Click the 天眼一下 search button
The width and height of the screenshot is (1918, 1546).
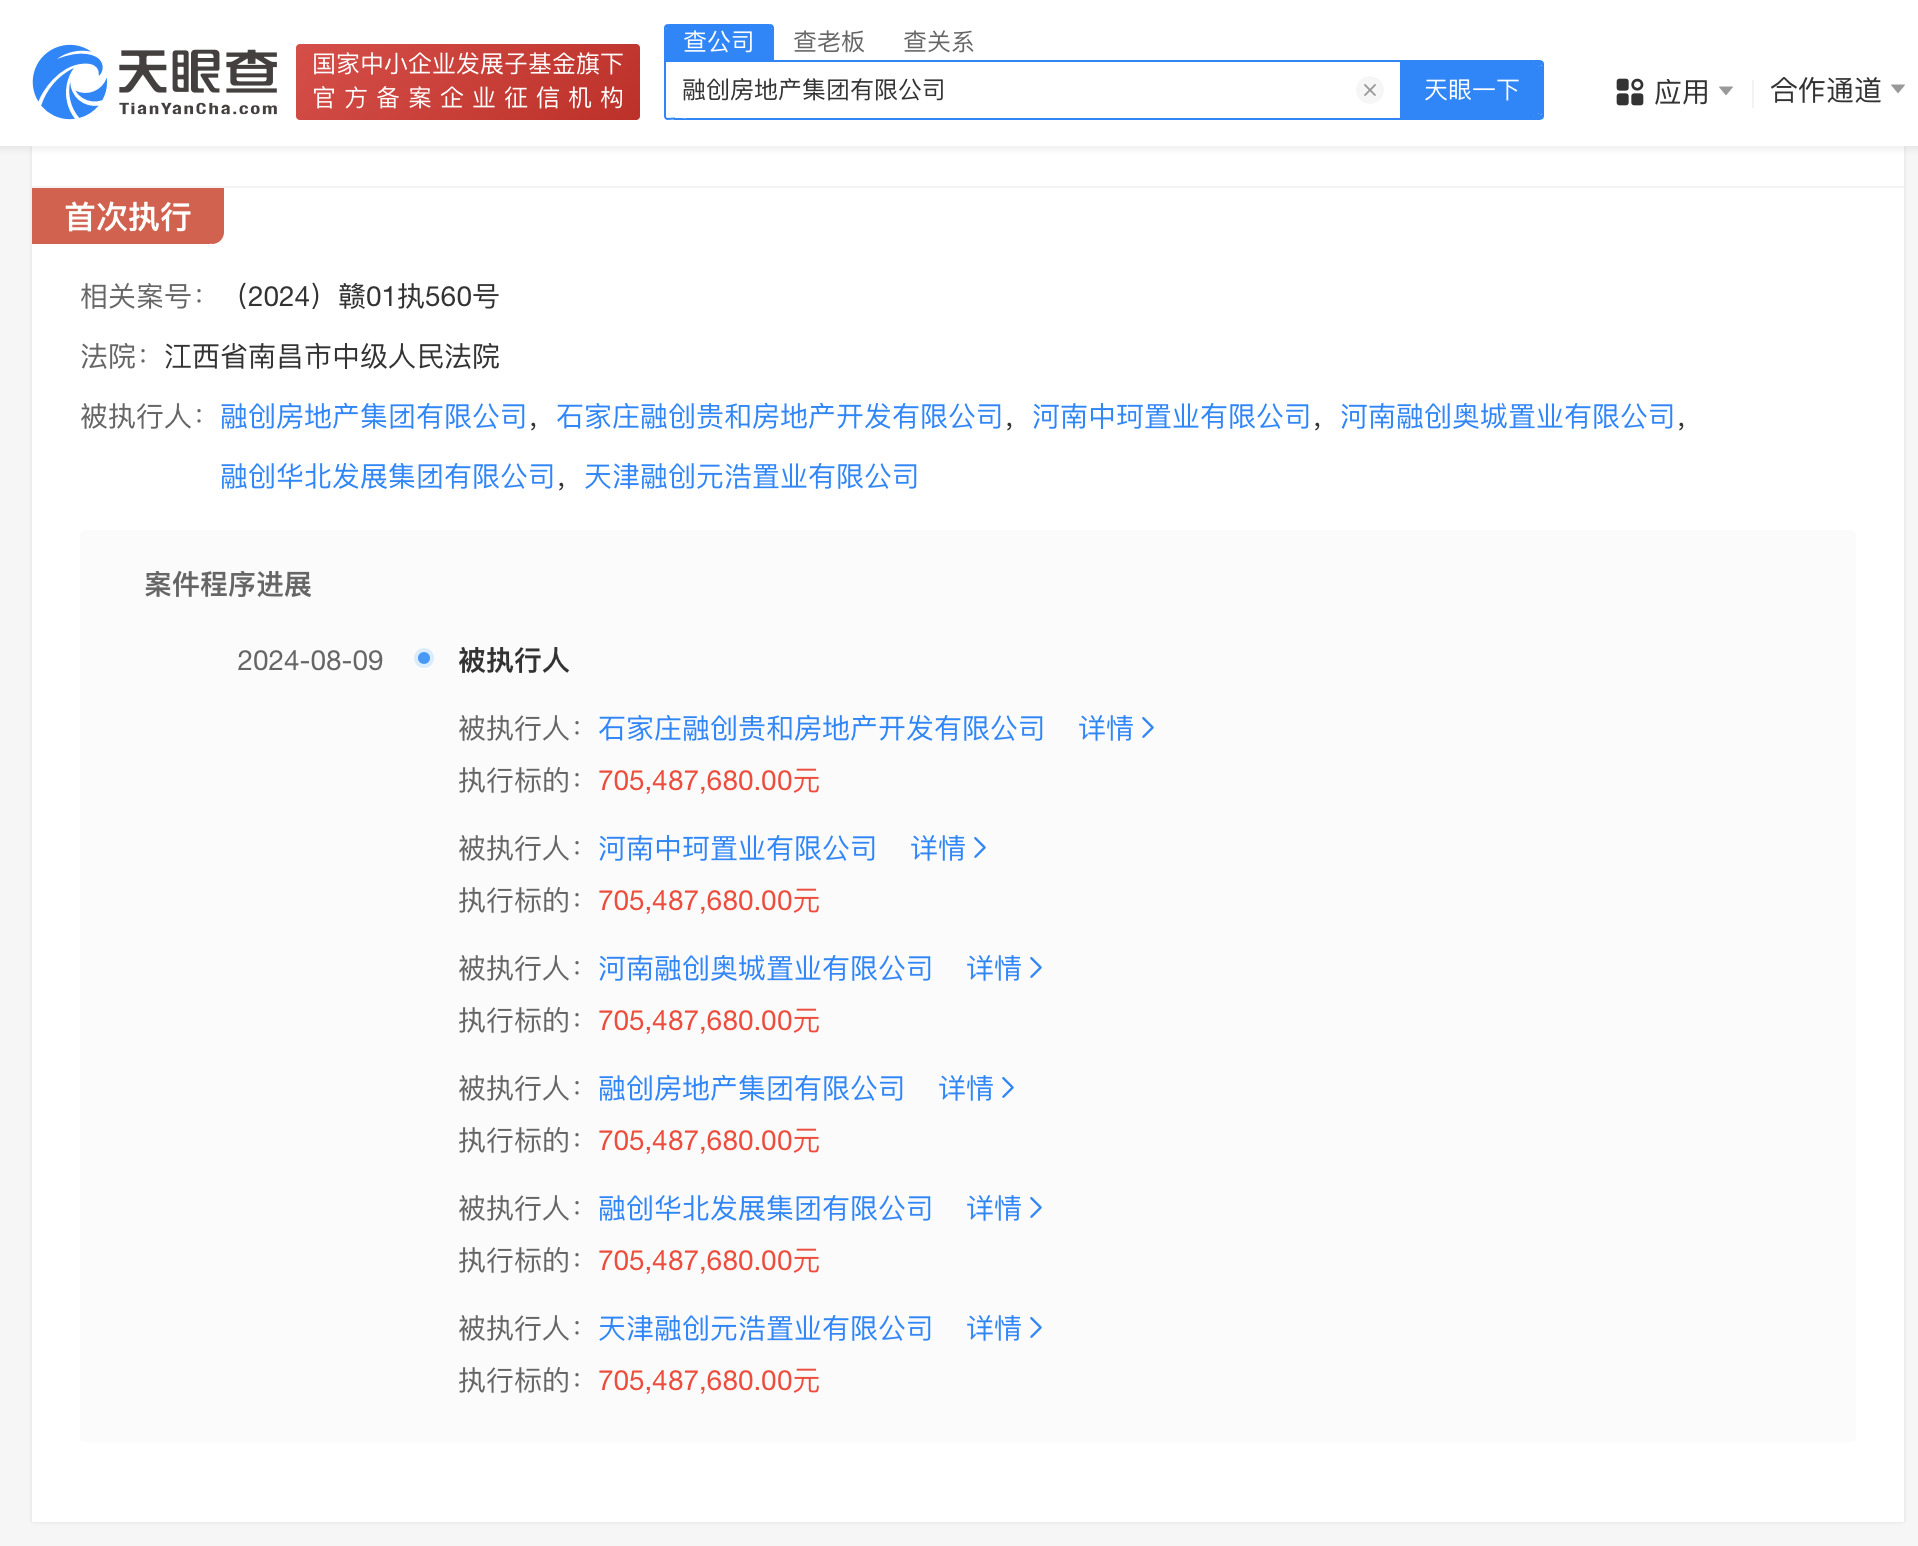point(1471,89)
